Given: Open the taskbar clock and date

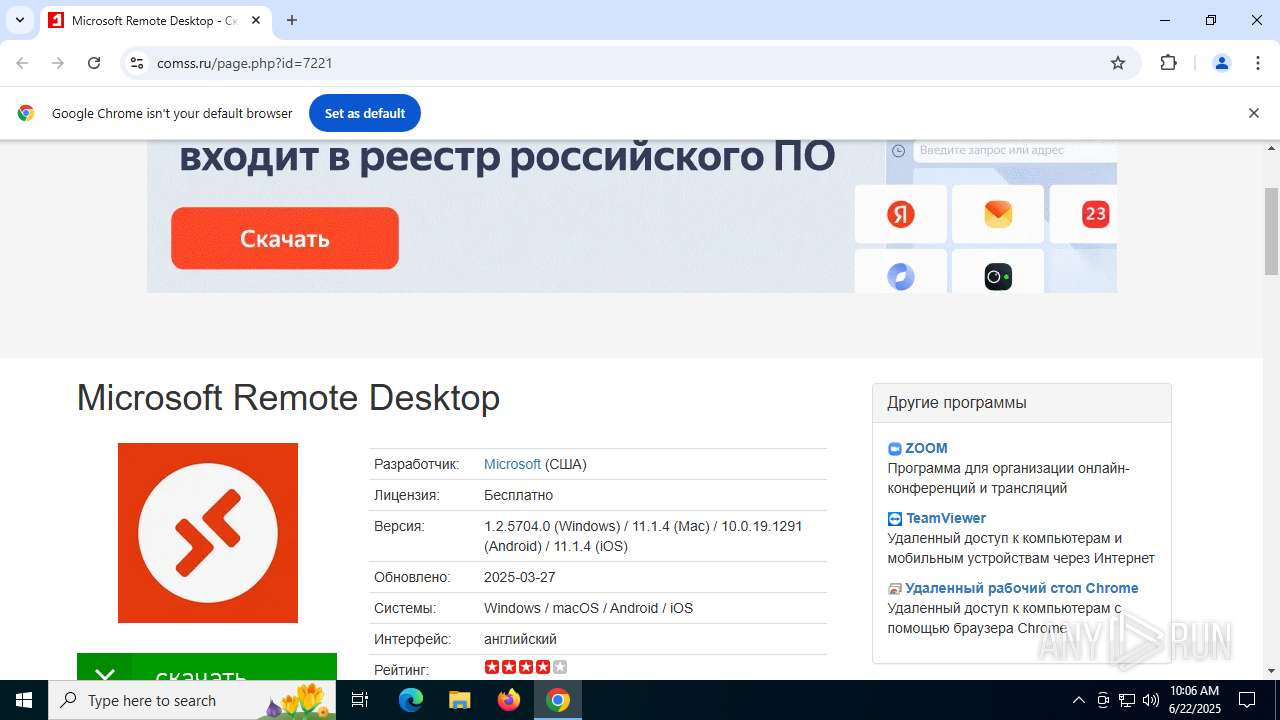Looking at the screenshot, I should pyautogui.click(x=1194, y=700).
